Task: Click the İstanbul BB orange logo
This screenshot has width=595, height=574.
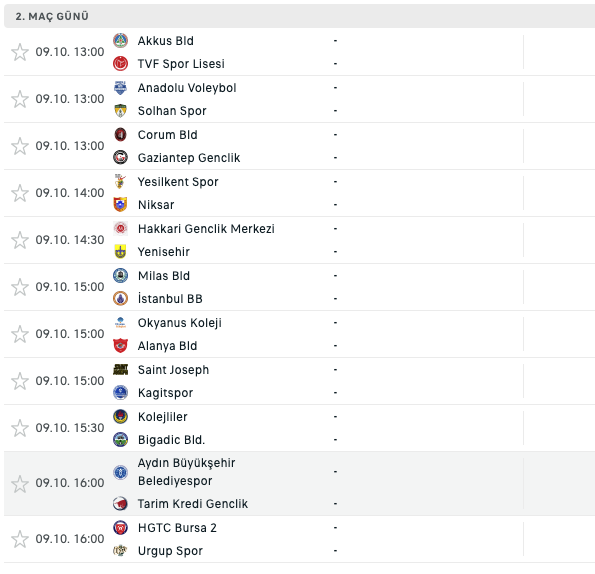Action: coord(120,299)
